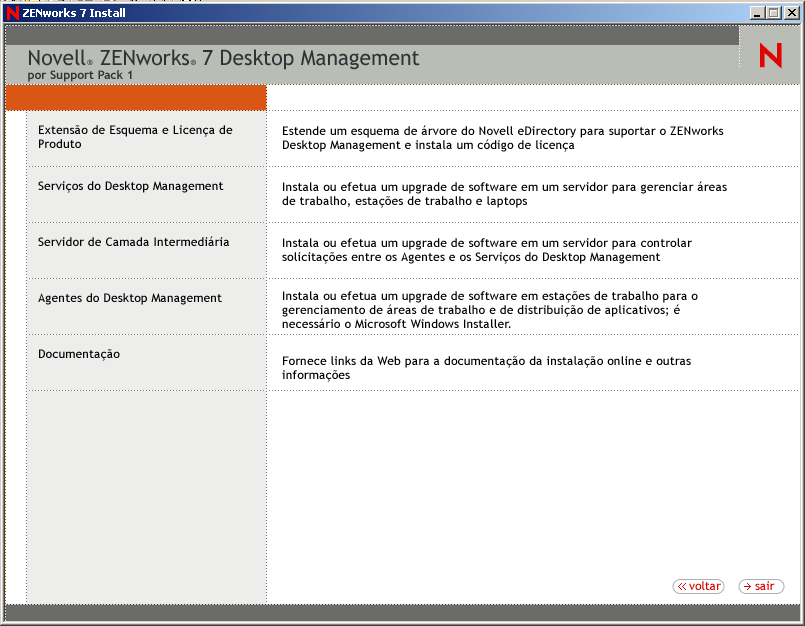Screen dimensions: 805x626
Task: Open Extensão de Esquema e Licença de Produto
Action: click(134, 136)
